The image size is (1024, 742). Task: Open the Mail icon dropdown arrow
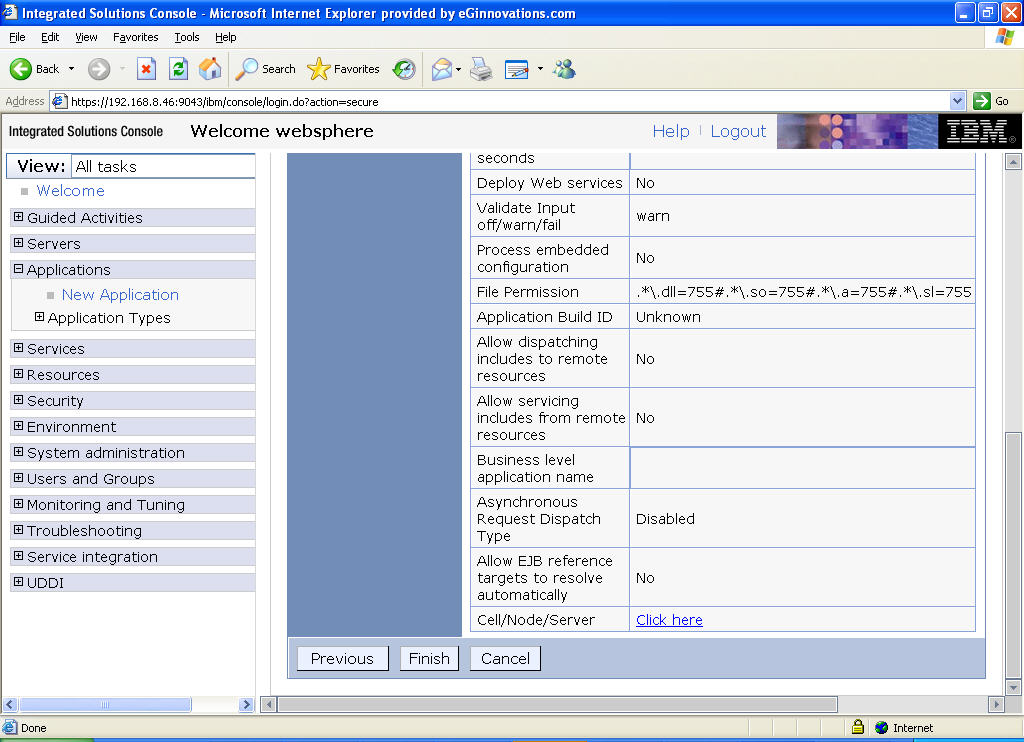click(458, 69)
